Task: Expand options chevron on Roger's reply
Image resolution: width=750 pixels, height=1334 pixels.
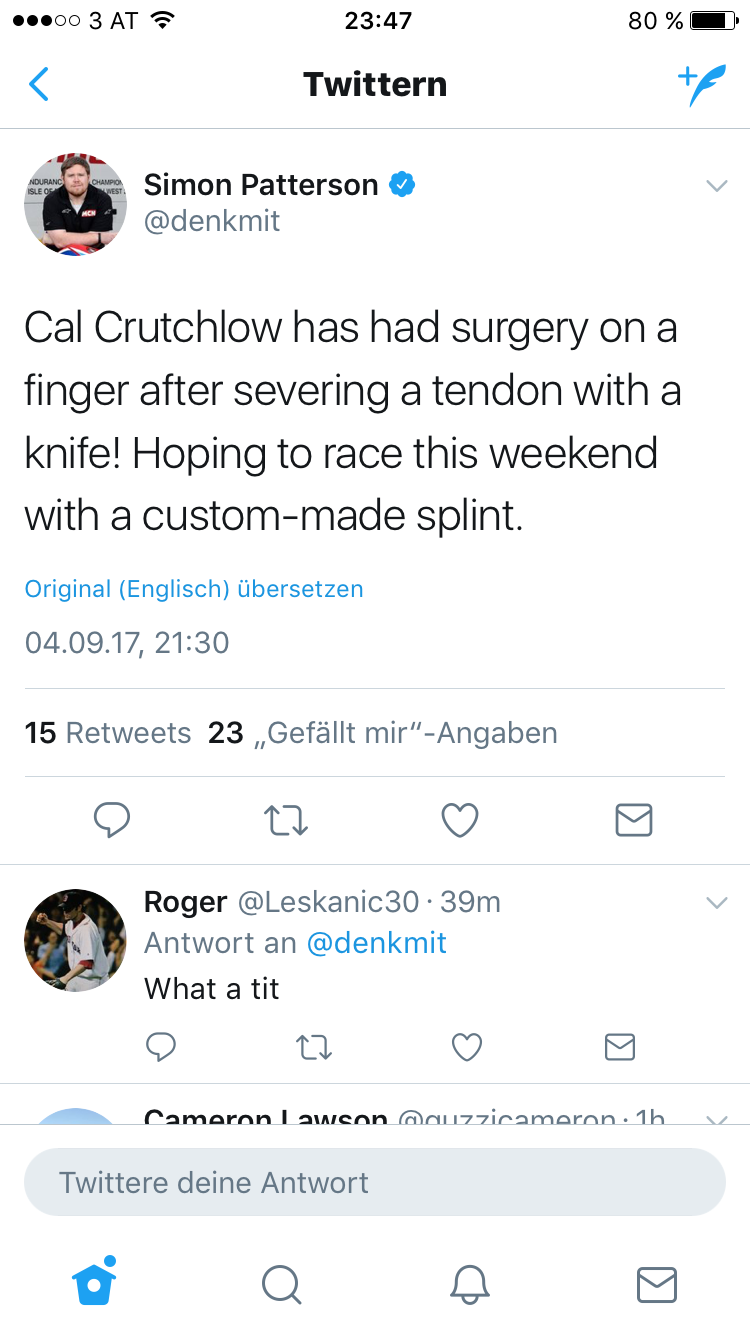Action: (716, 903)
